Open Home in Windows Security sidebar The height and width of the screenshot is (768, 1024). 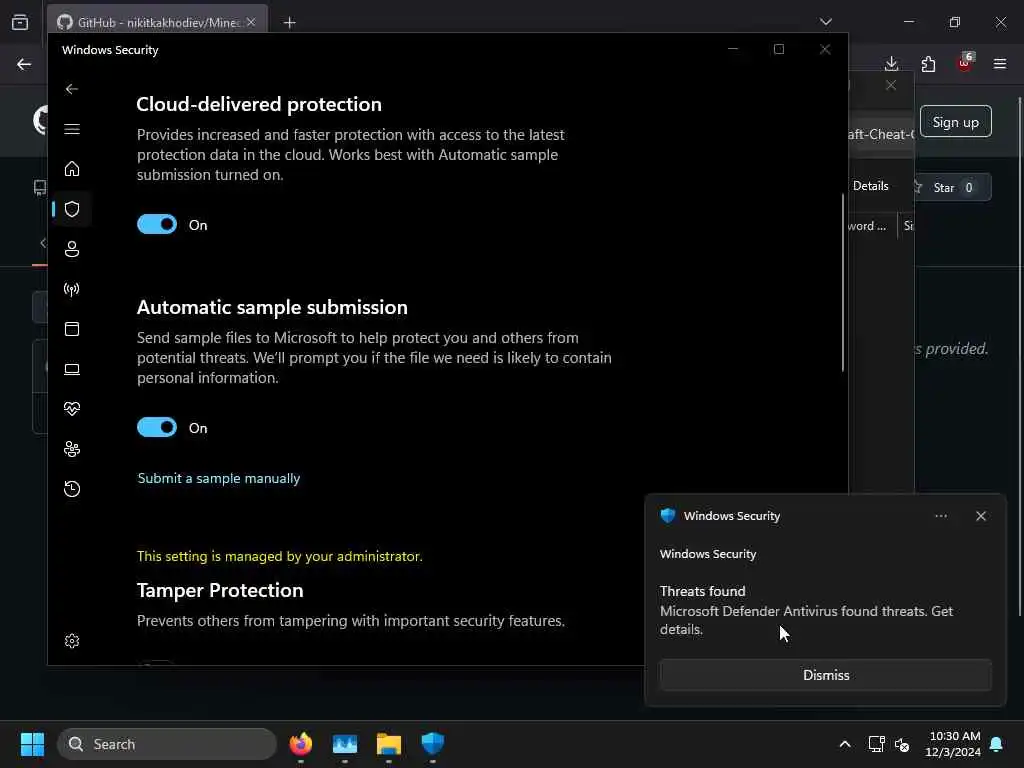tap(72, 169)
